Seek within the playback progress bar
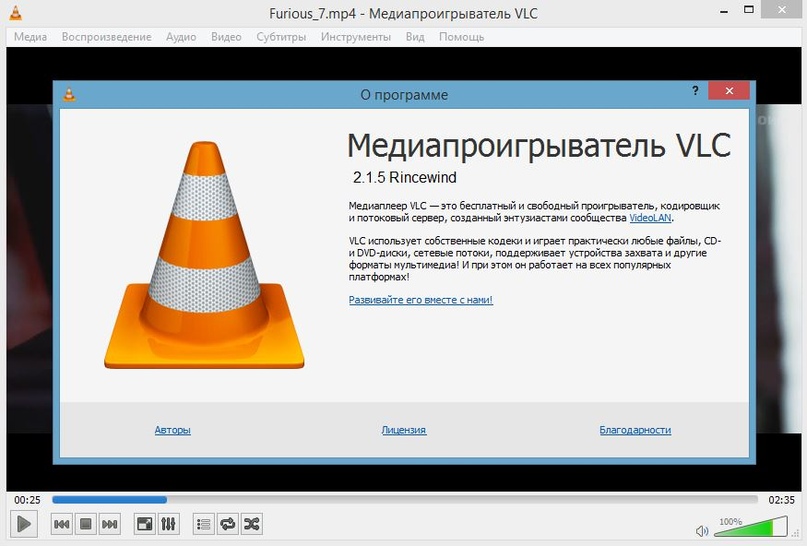 point(405,499)
